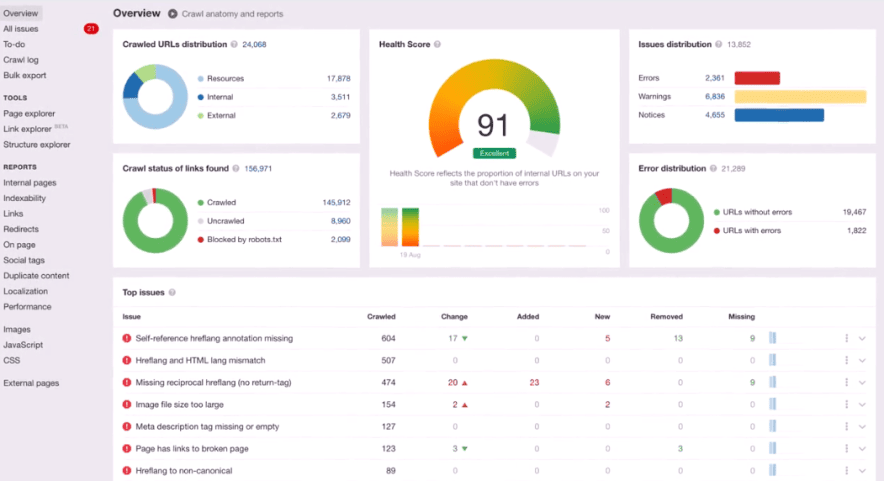884x481 pixels.
Task: Open Structure explorer tool
Action: (36, 144)
